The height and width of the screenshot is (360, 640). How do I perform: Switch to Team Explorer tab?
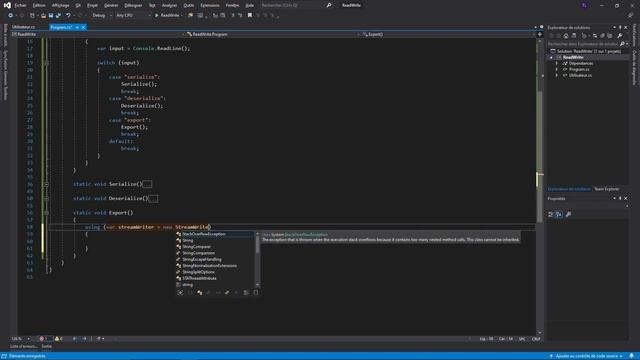click(x=607, y=189)
